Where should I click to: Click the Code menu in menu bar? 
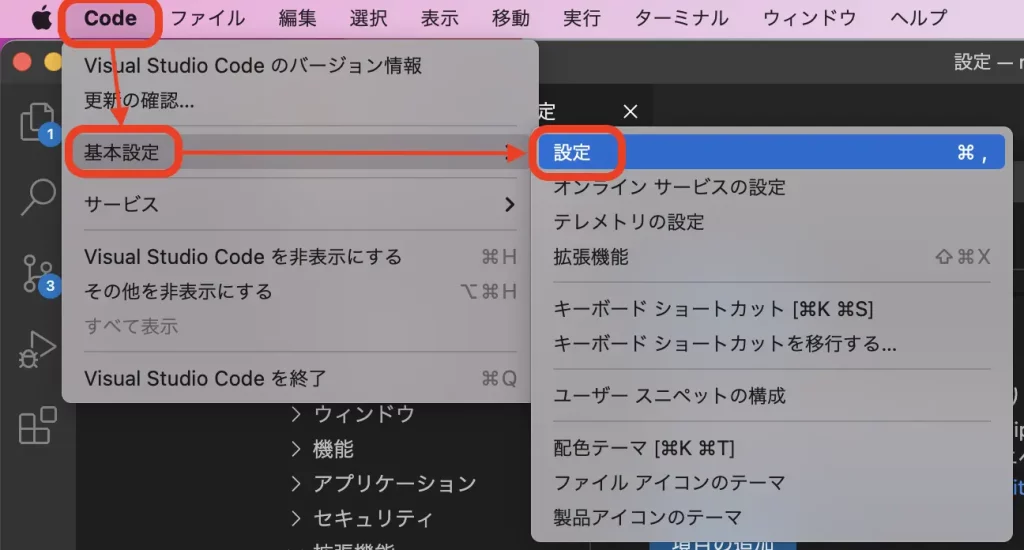click(x=110, y=18)
